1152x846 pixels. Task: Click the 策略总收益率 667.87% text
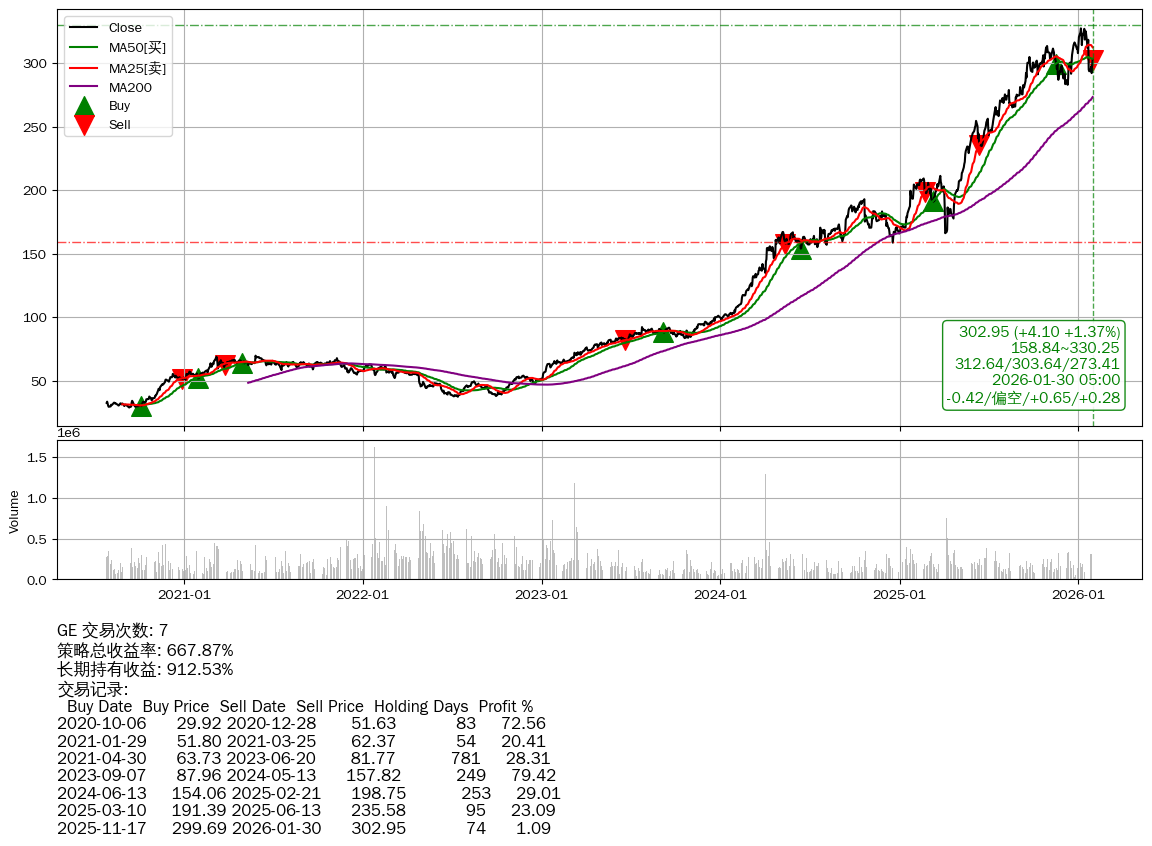tap(145, 650)
